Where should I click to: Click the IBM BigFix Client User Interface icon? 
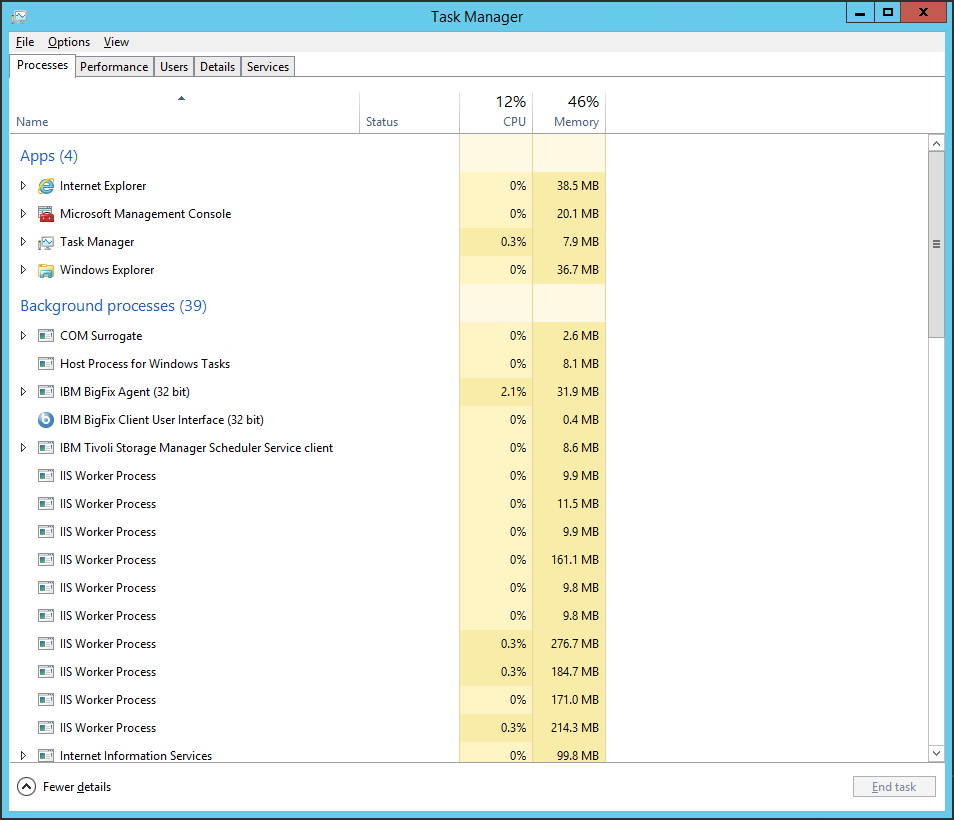[x=46, y=420]
